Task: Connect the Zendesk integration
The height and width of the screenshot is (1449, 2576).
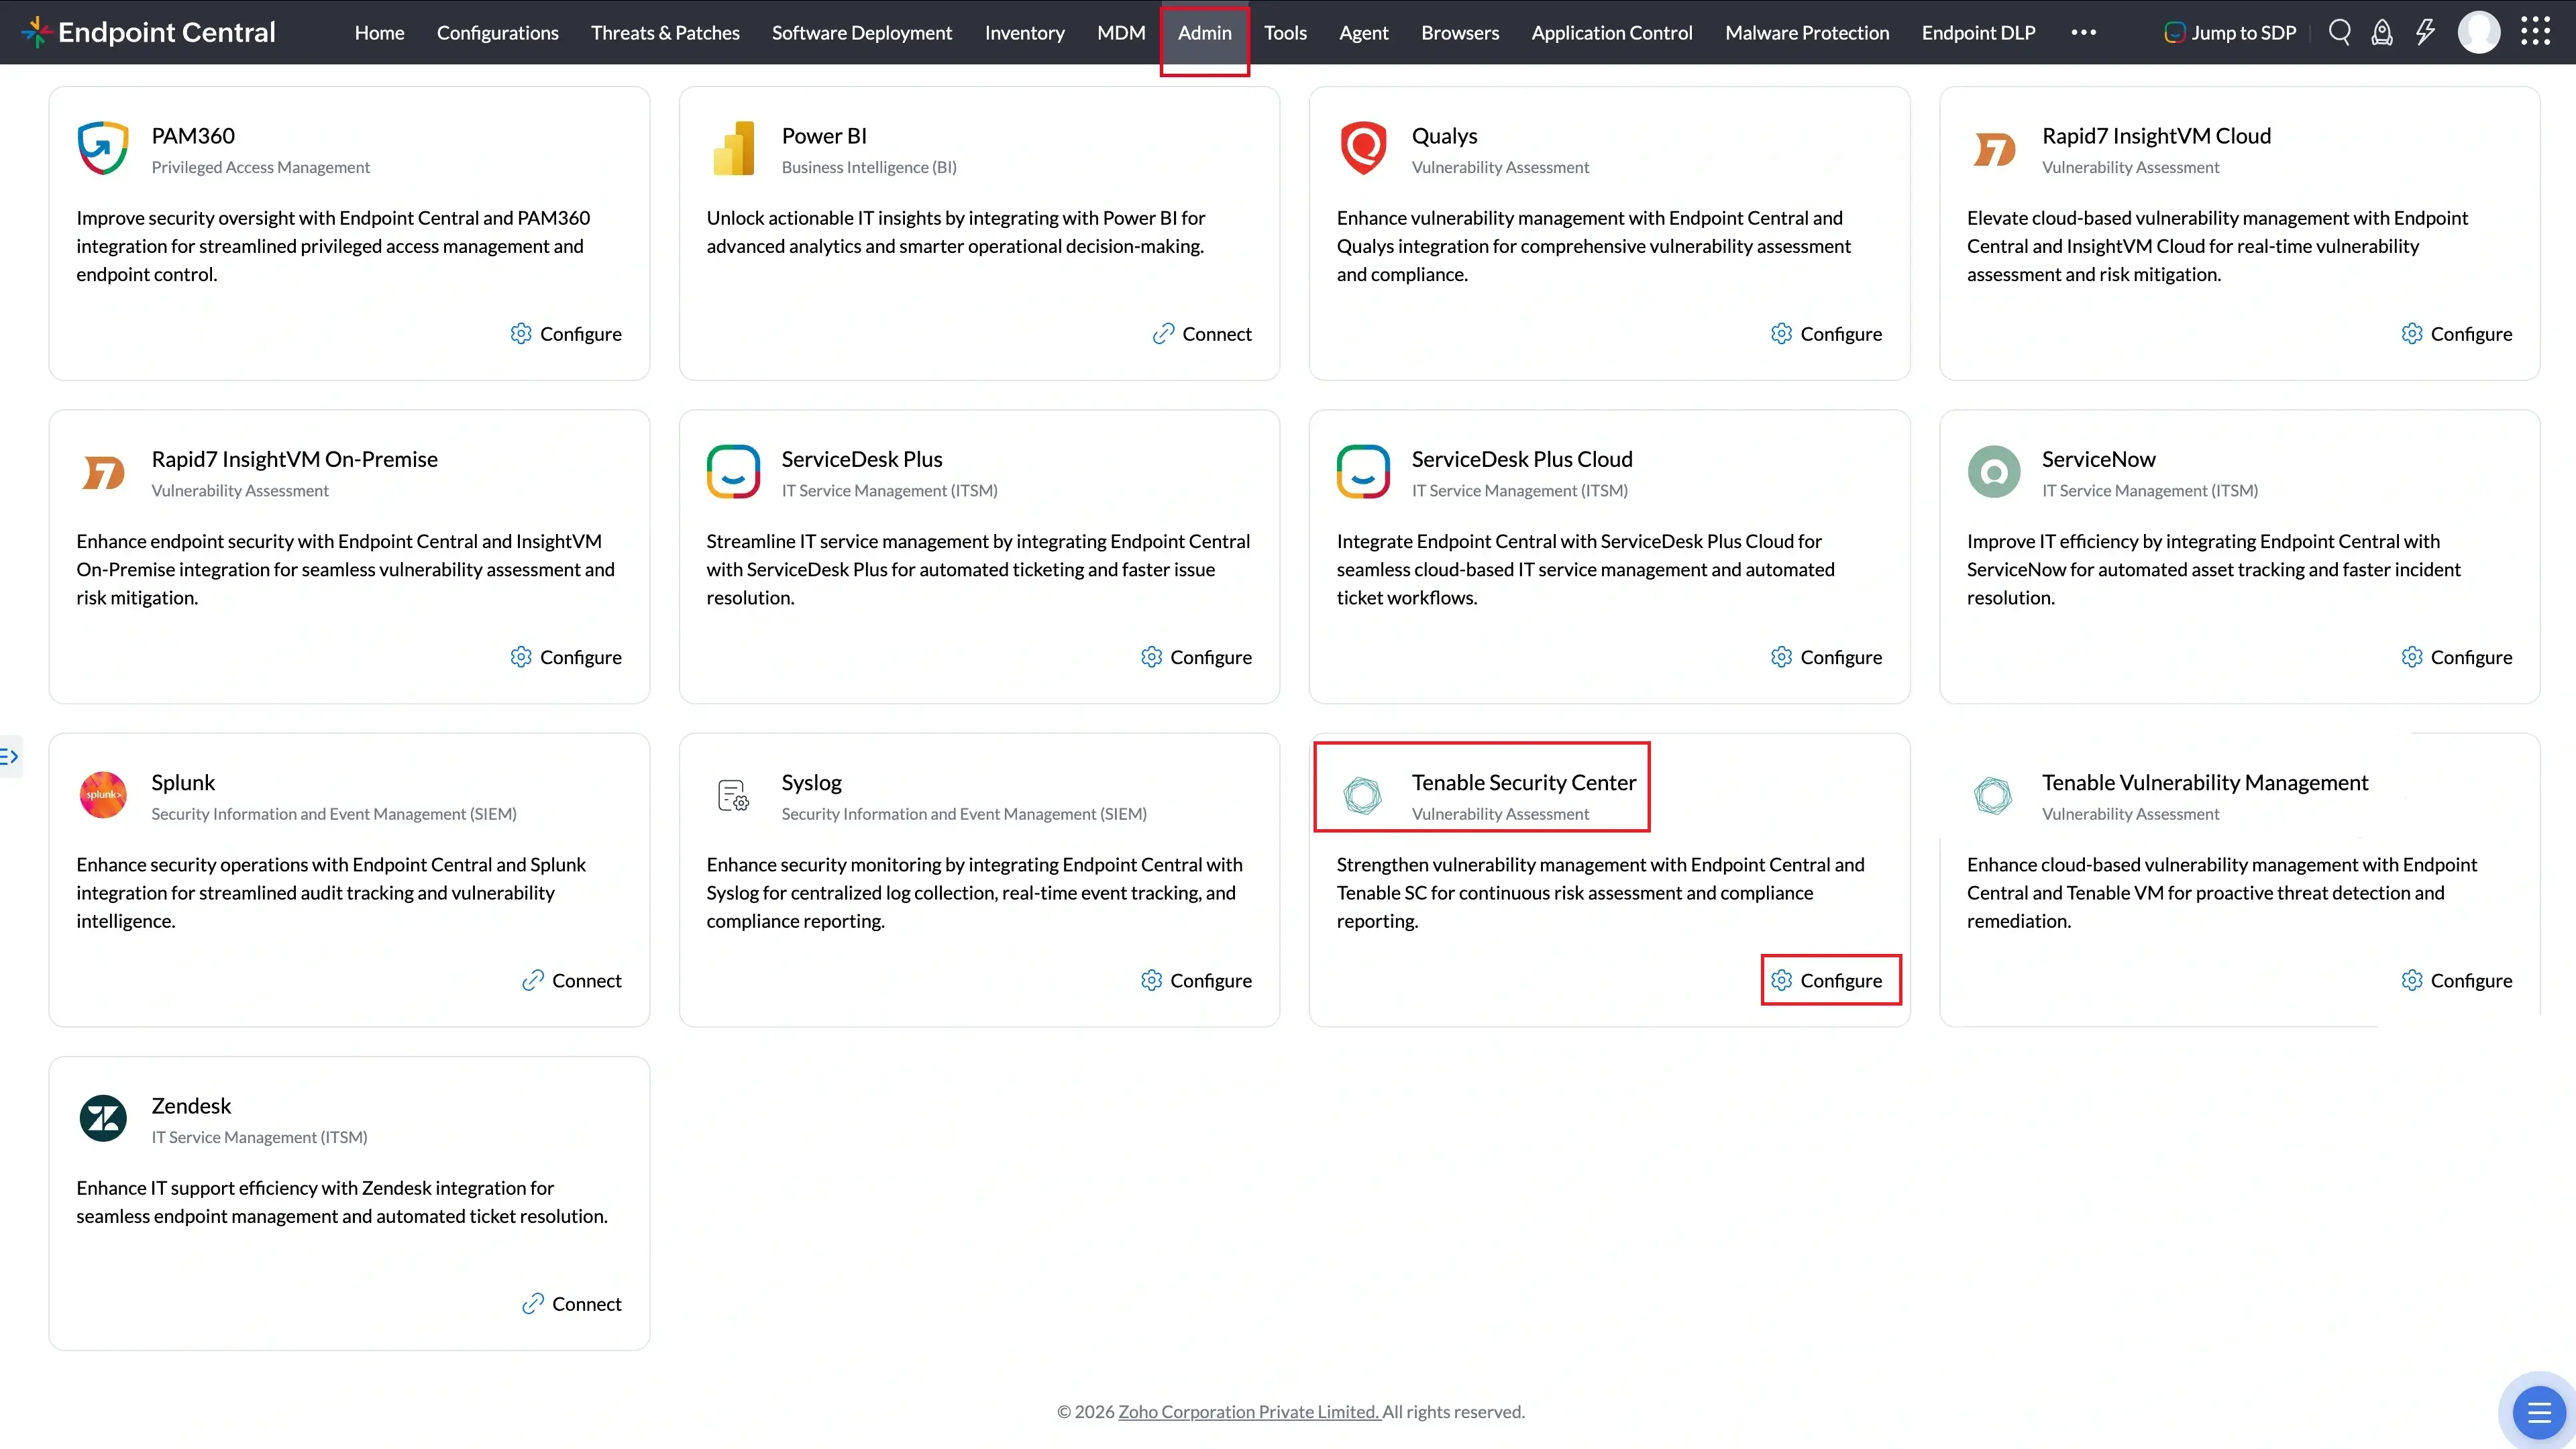Action: [x=572, y=1304]
